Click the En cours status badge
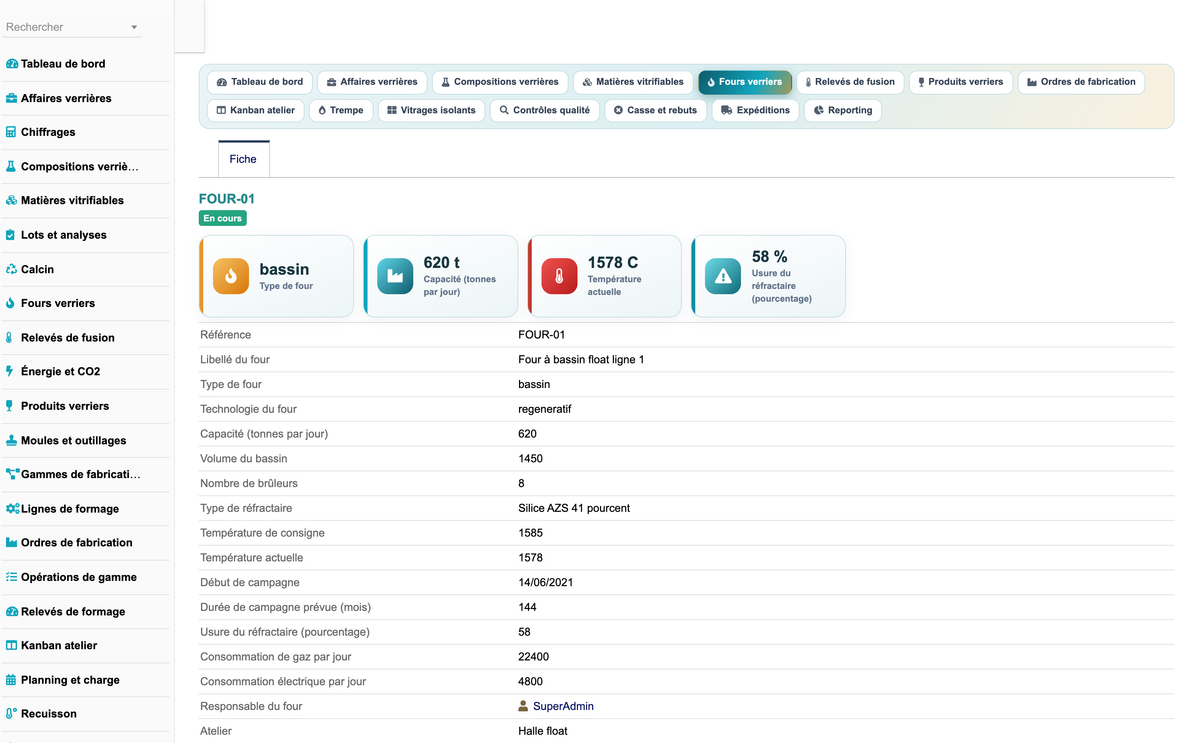1200x743 pixels. tap(223, 218)
